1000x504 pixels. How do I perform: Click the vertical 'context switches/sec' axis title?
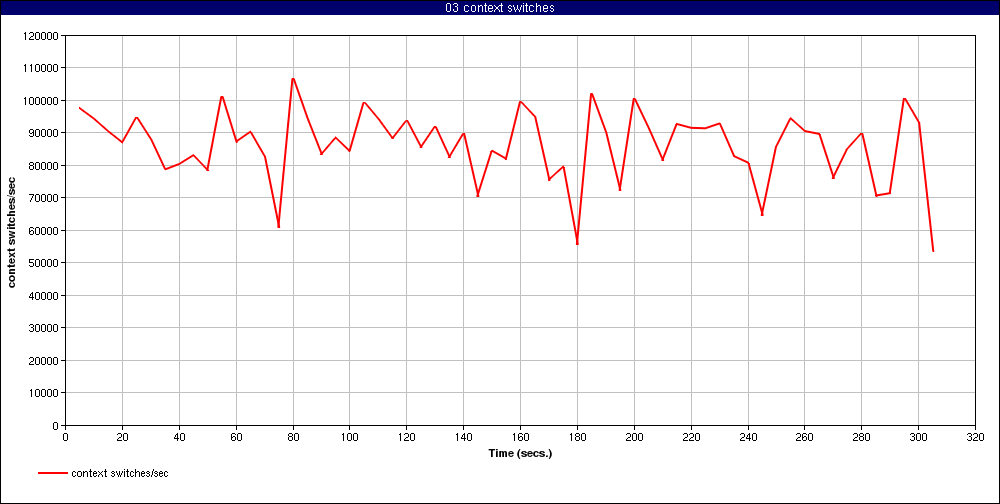click(11, 230)
